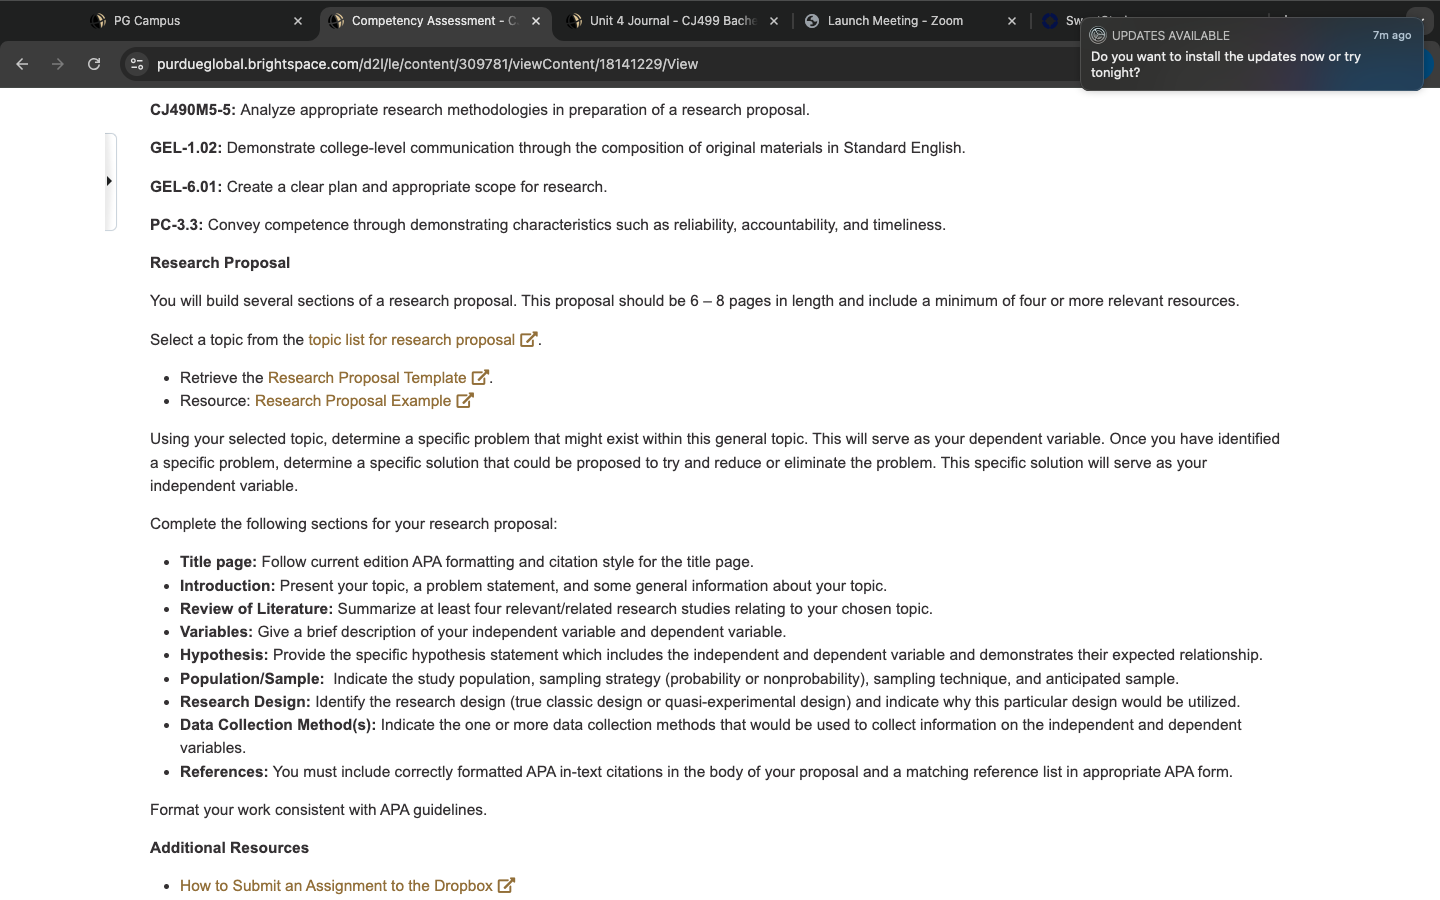Click the external-link icon after topic list

pyautogui.click(x=529, y=340)
